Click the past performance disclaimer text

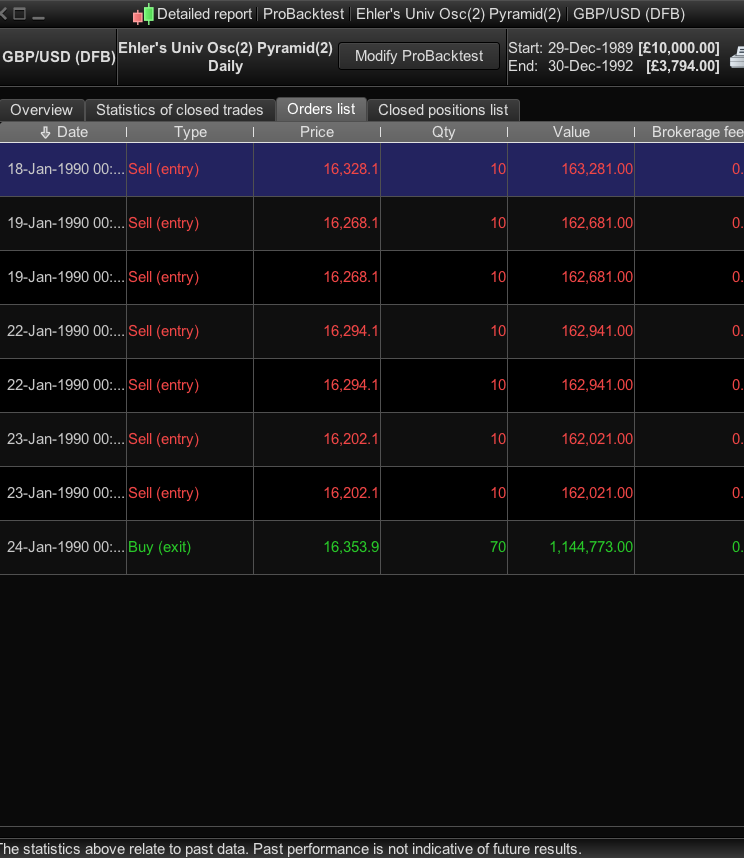(x=290, y=849)
